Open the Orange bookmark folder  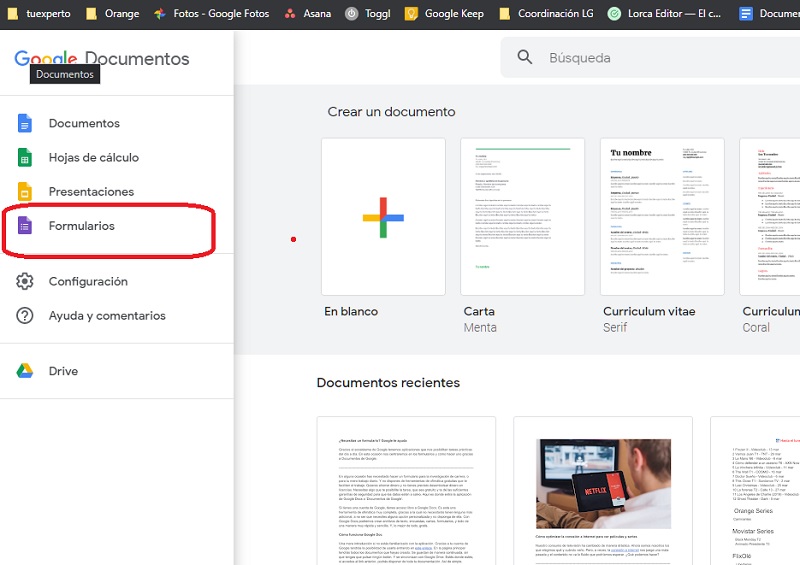pos(112,14)
